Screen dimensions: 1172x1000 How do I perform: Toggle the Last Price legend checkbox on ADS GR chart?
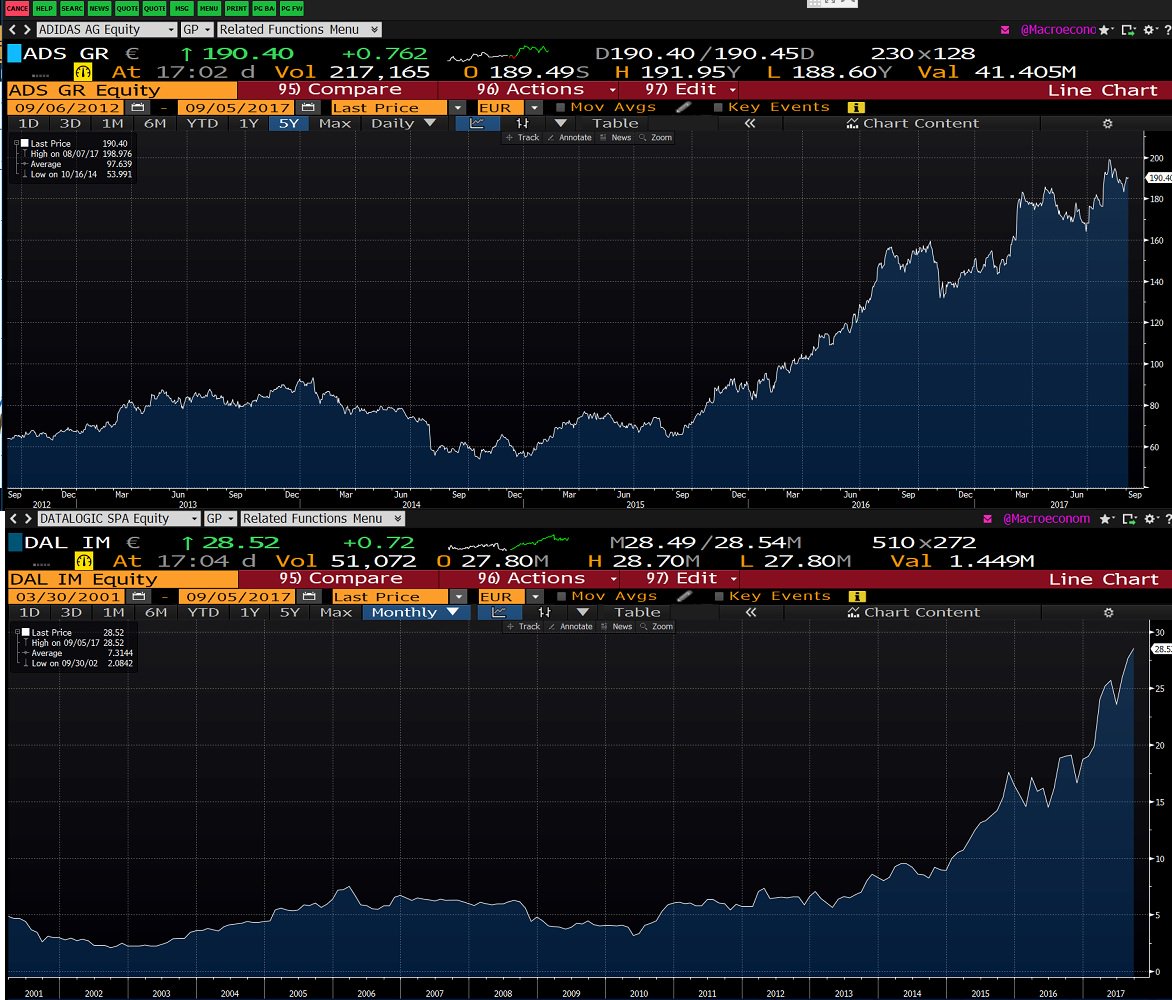pyautogui.click(x=25, y=143)
